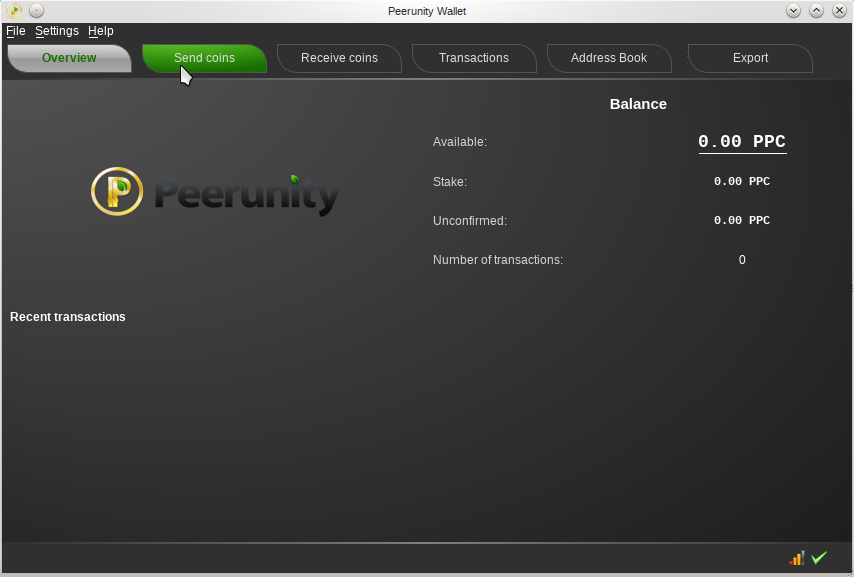The height and width of the screenshot is (577, 854).
Task: Click the round pin button in the title bar
Action: pos(36,10)
